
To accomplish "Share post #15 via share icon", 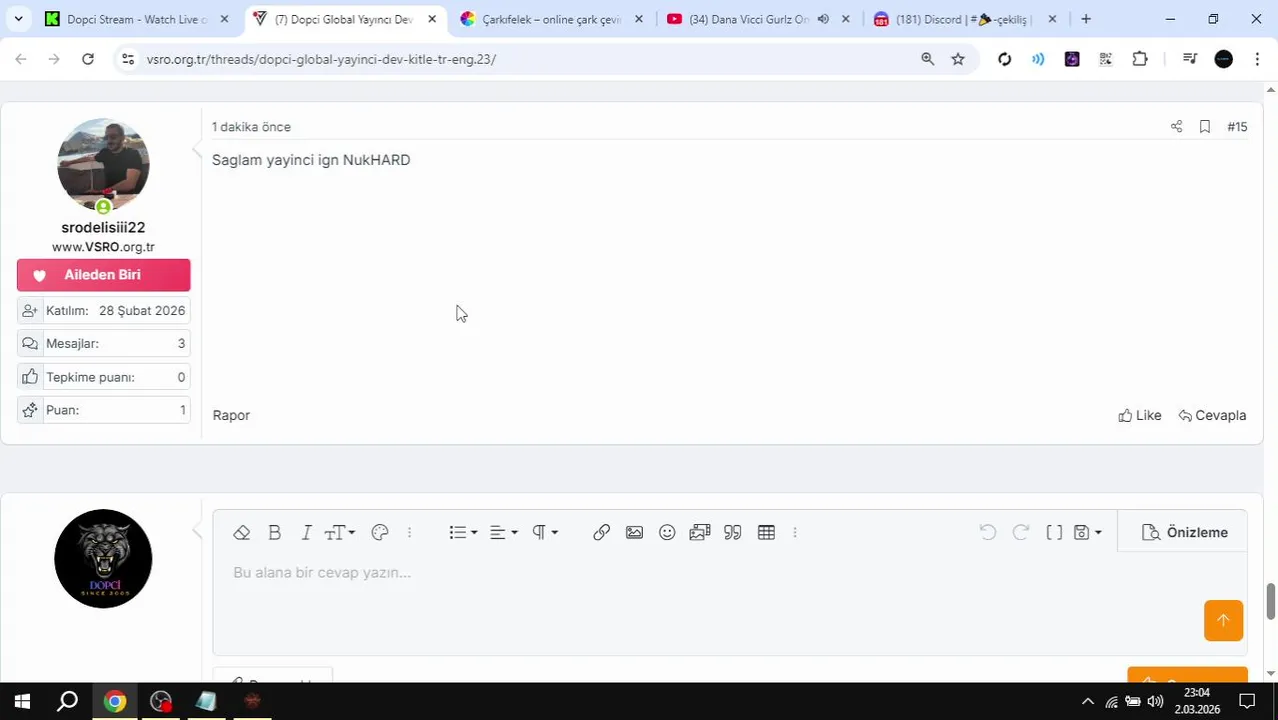I will [1176, 127].
